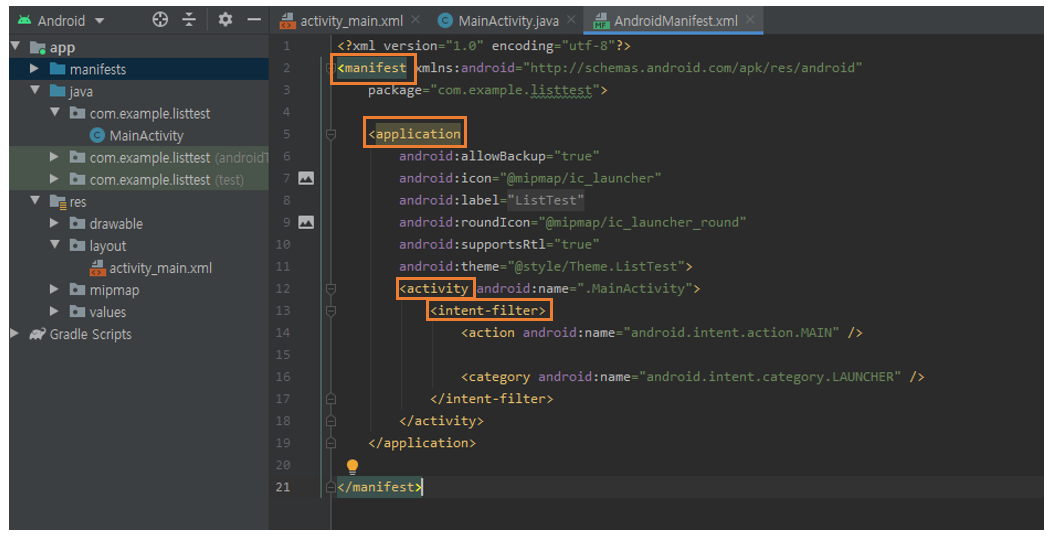Viewport: 1059px width, 541px height.
Task: Click the xml version declaration line
Action: [484, 46]
